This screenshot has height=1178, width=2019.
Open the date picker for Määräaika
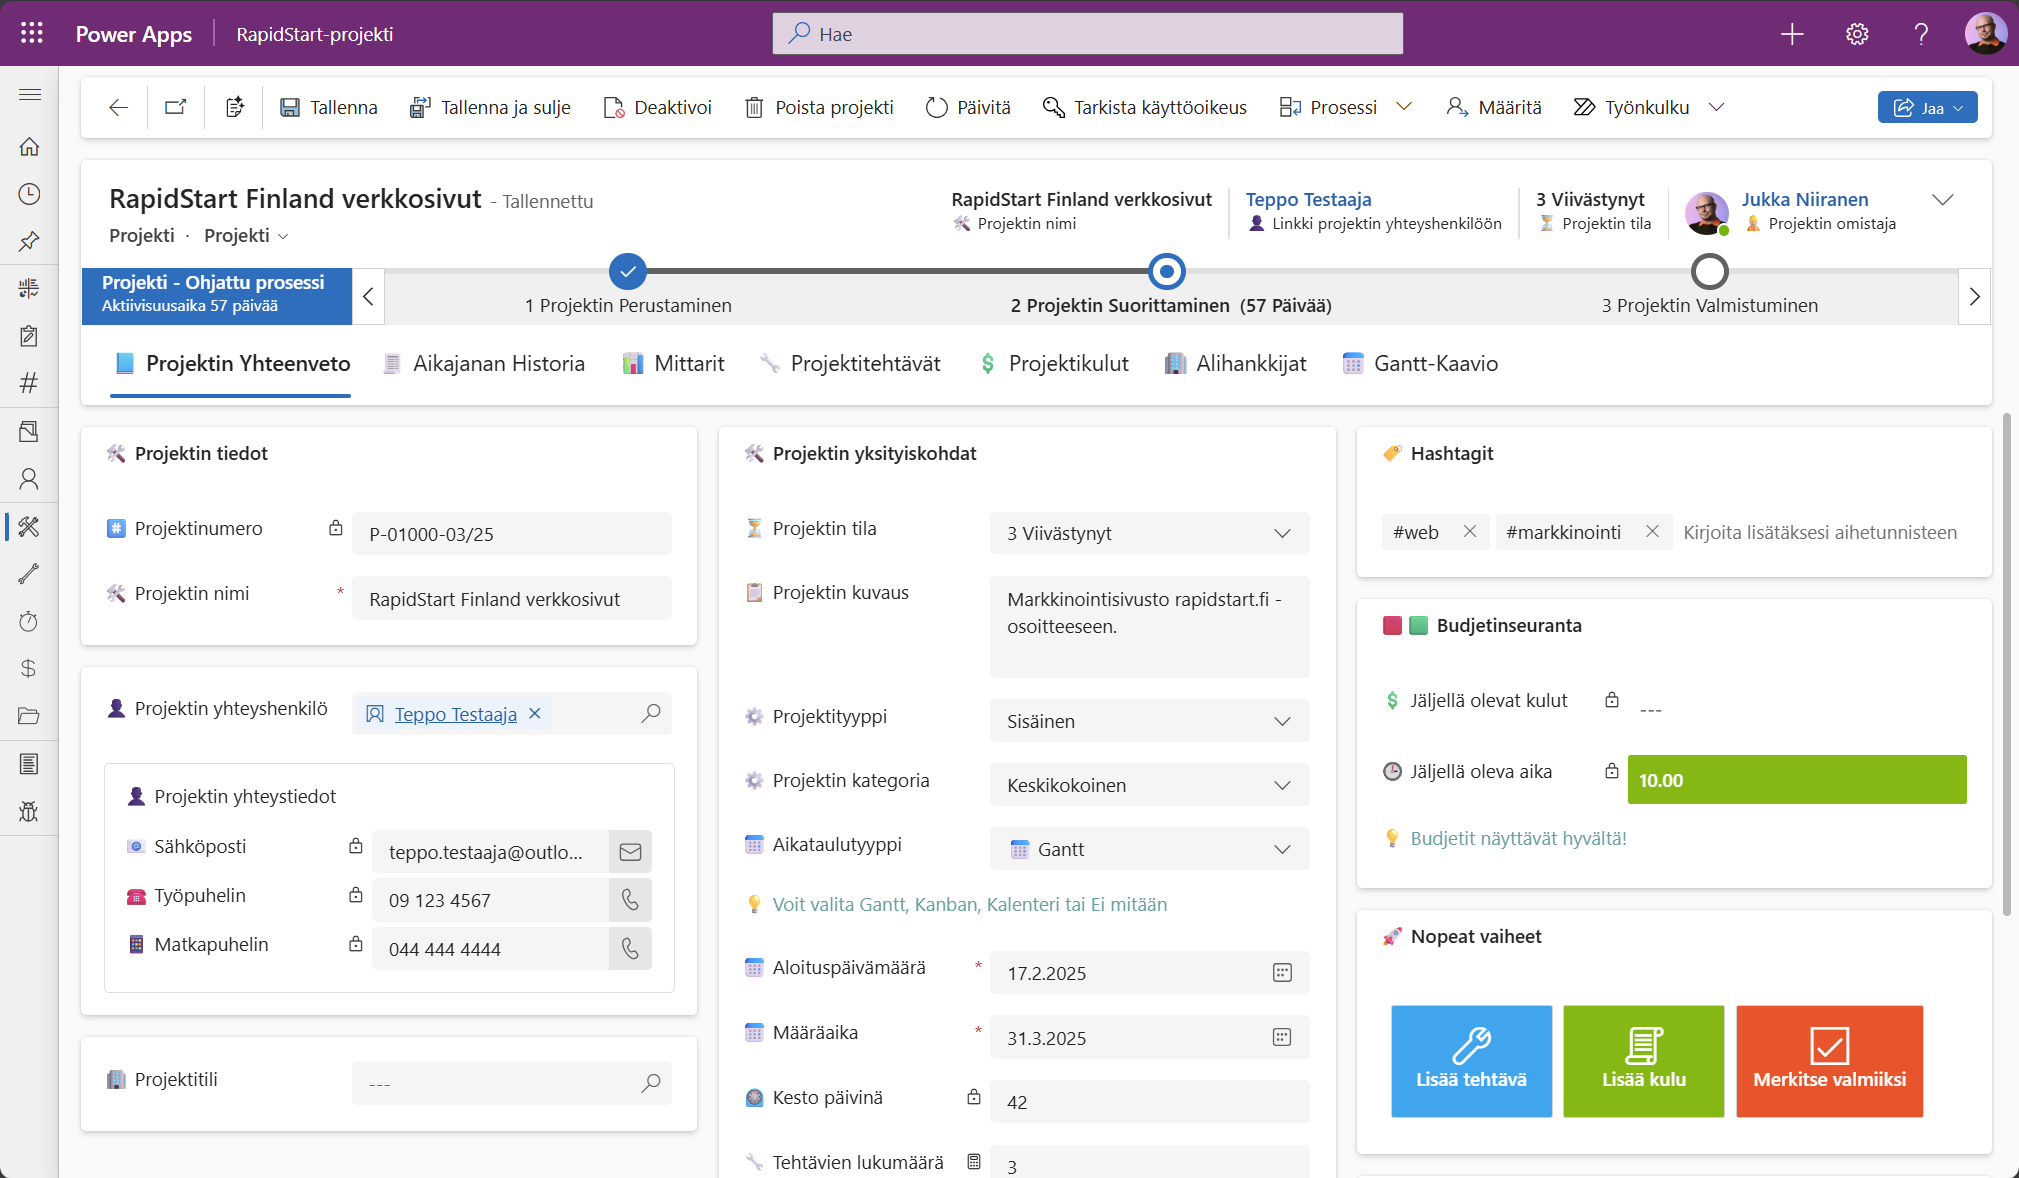[x=1283, y=1037]
